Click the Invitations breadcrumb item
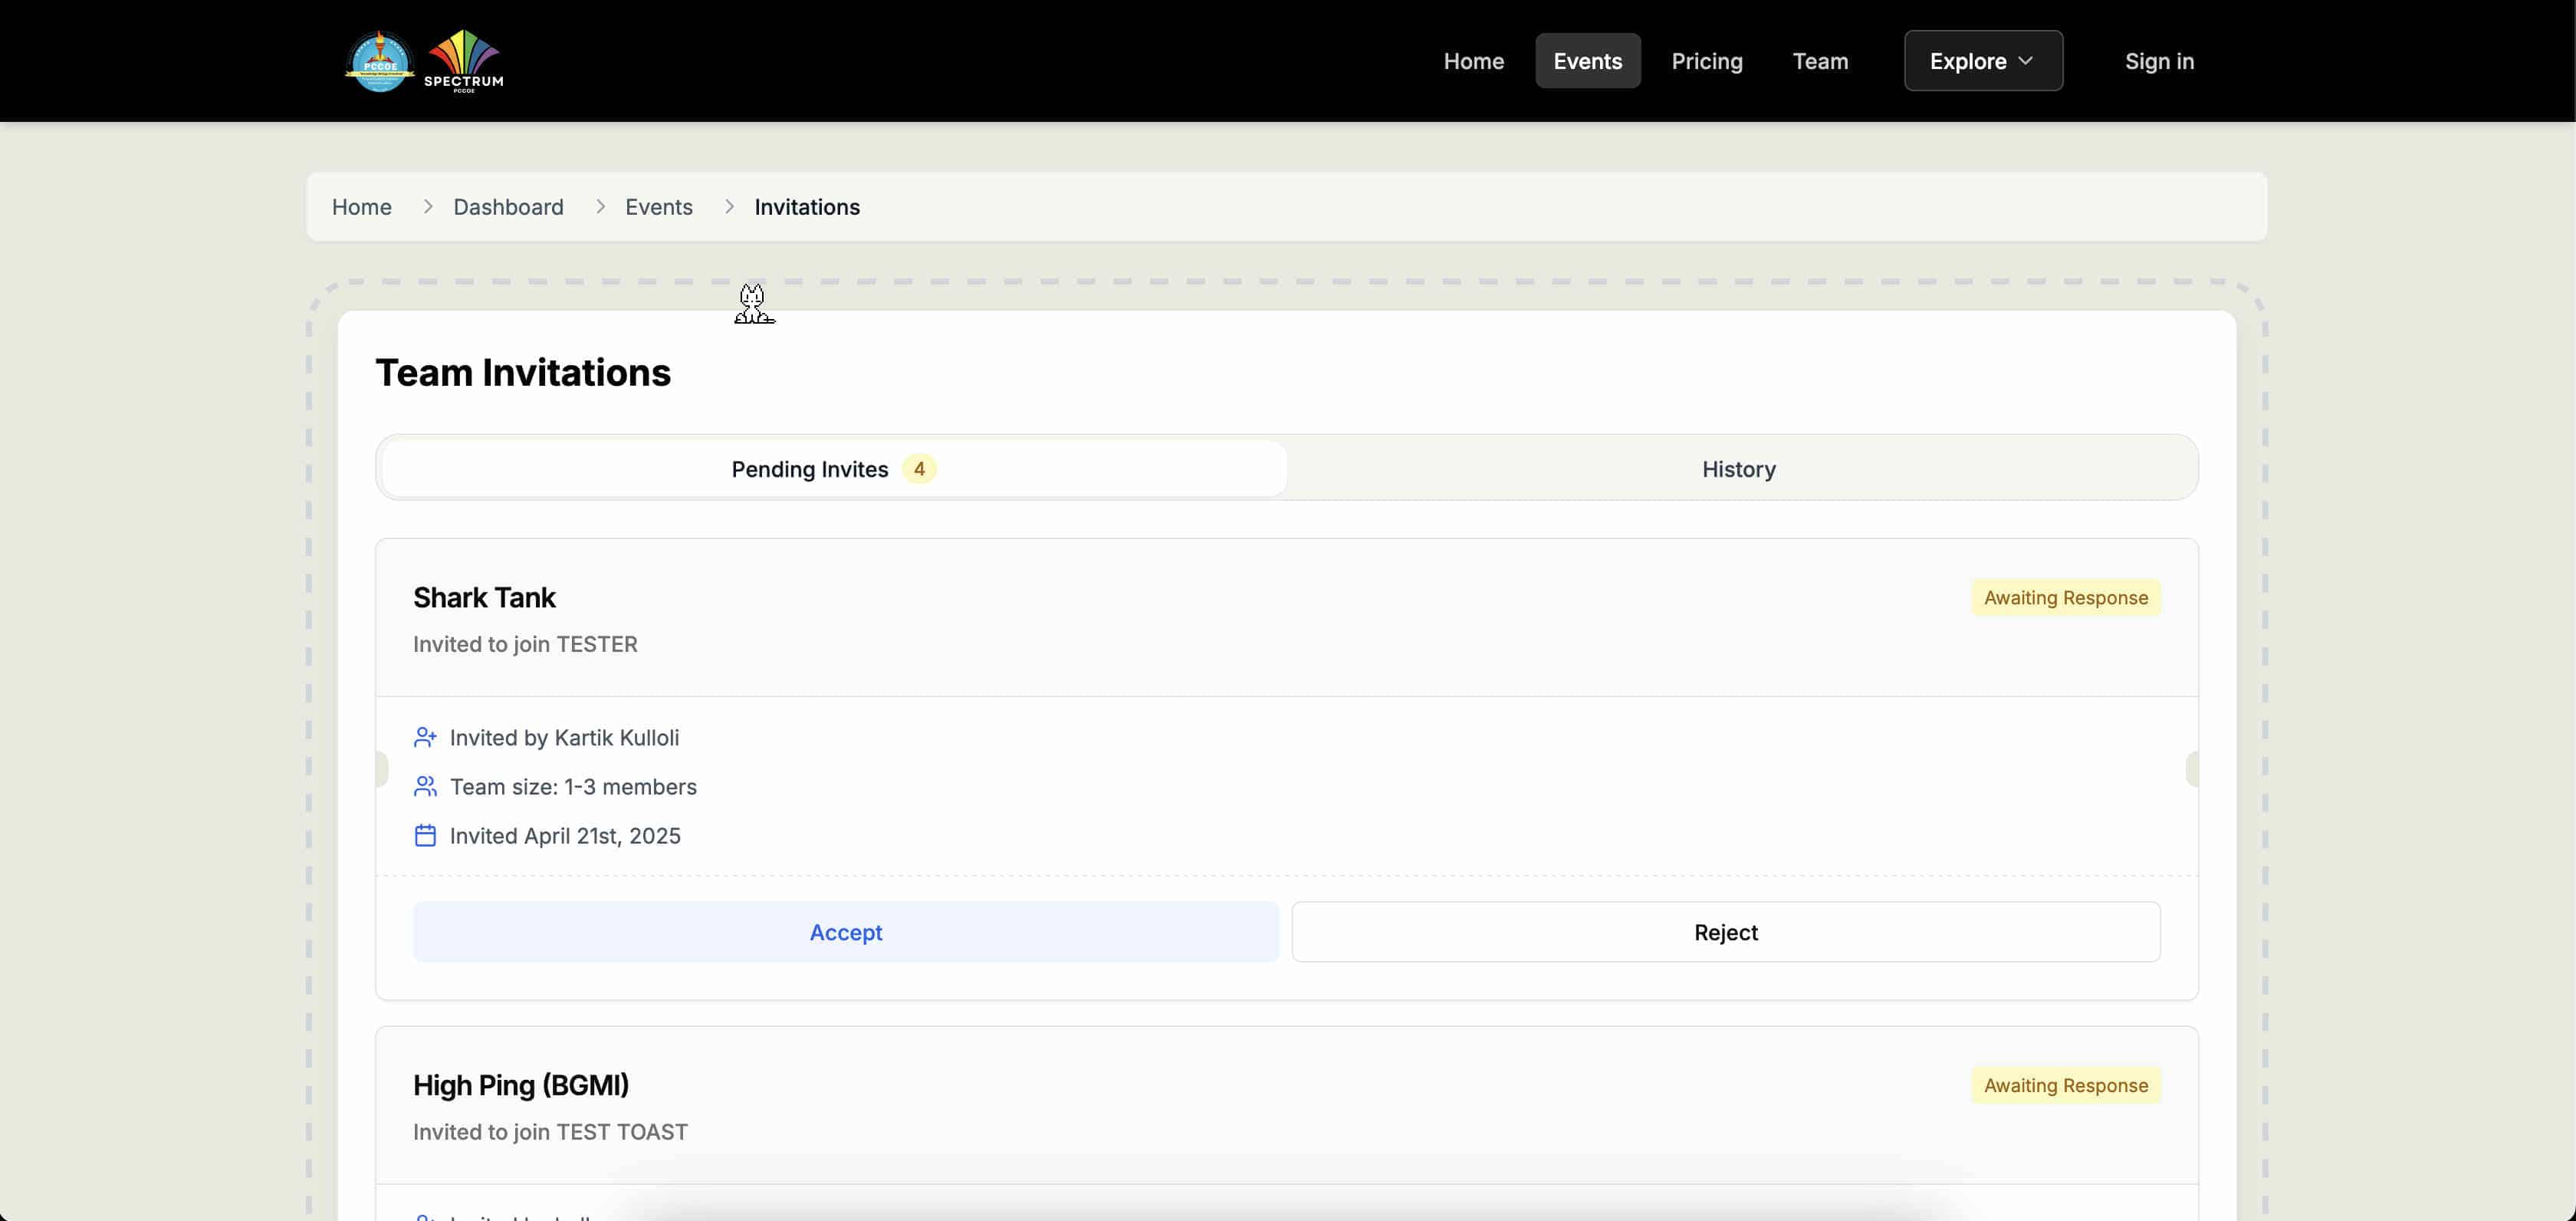 click(x=806, y=207)
